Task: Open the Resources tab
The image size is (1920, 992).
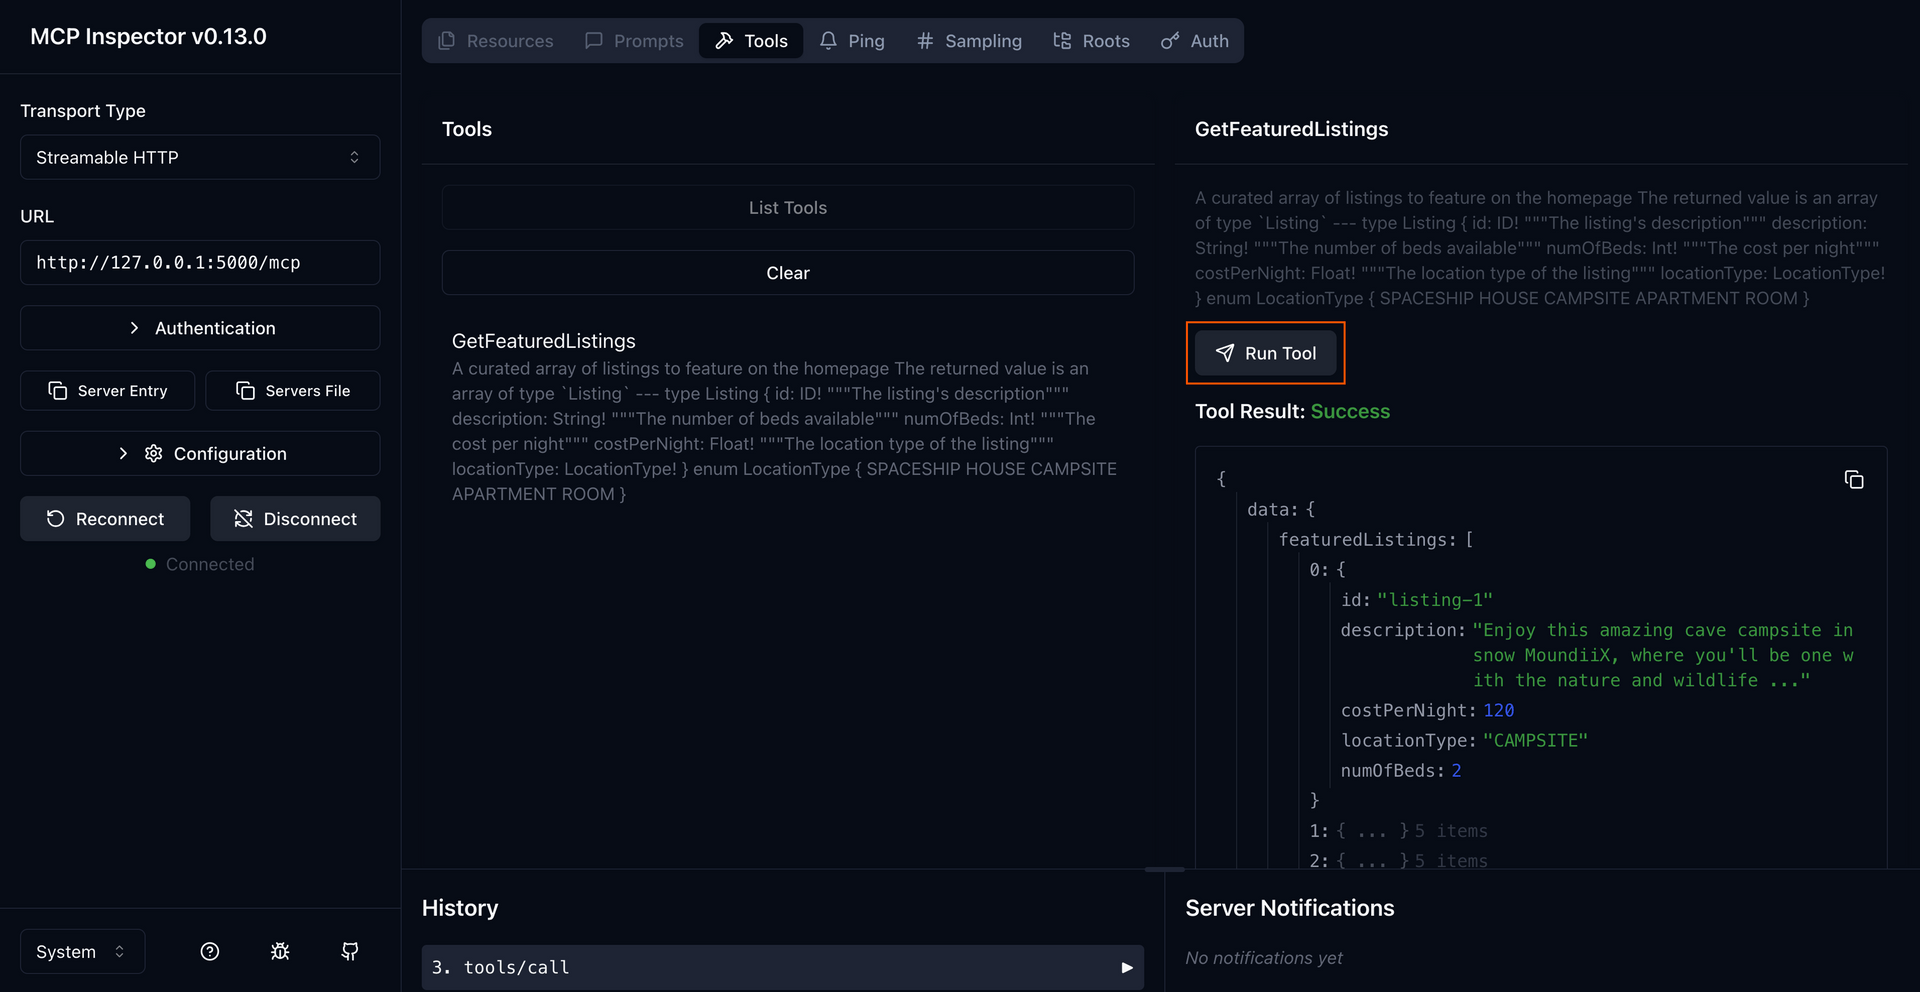Action: (x=497, y=41)
